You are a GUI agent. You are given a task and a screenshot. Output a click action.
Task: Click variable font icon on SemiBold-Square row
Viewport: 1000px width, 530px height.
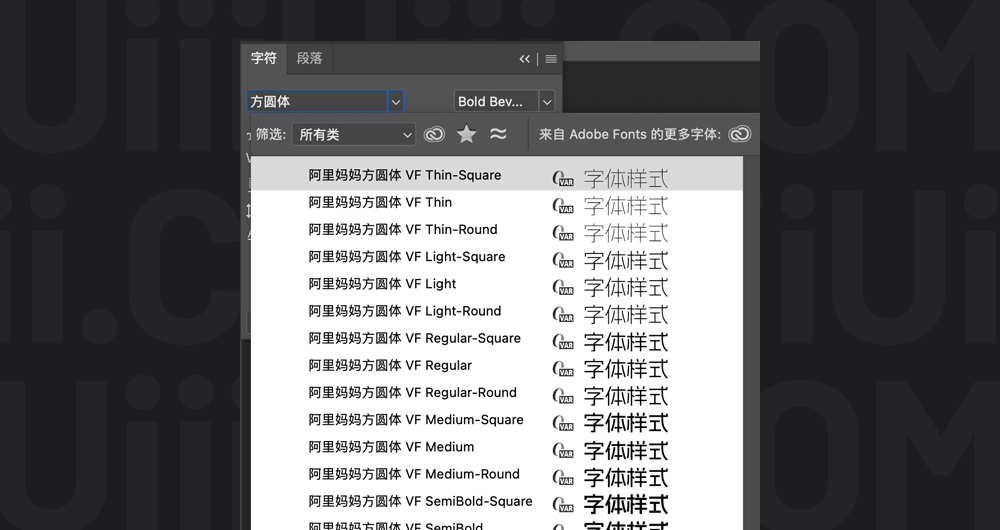pos(562,505)
